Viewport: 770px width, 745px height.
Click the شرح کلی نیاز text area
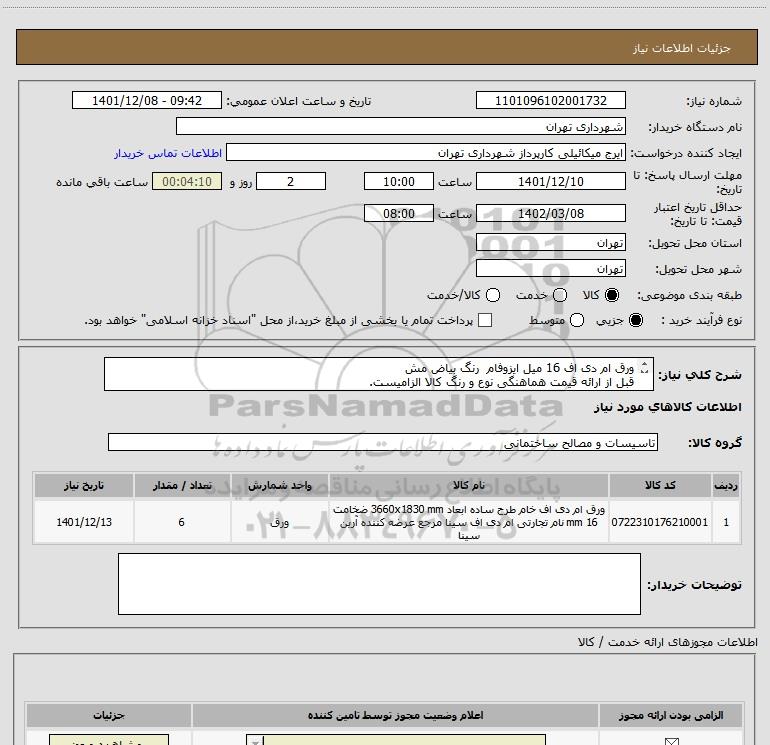(x=379, y=374)
